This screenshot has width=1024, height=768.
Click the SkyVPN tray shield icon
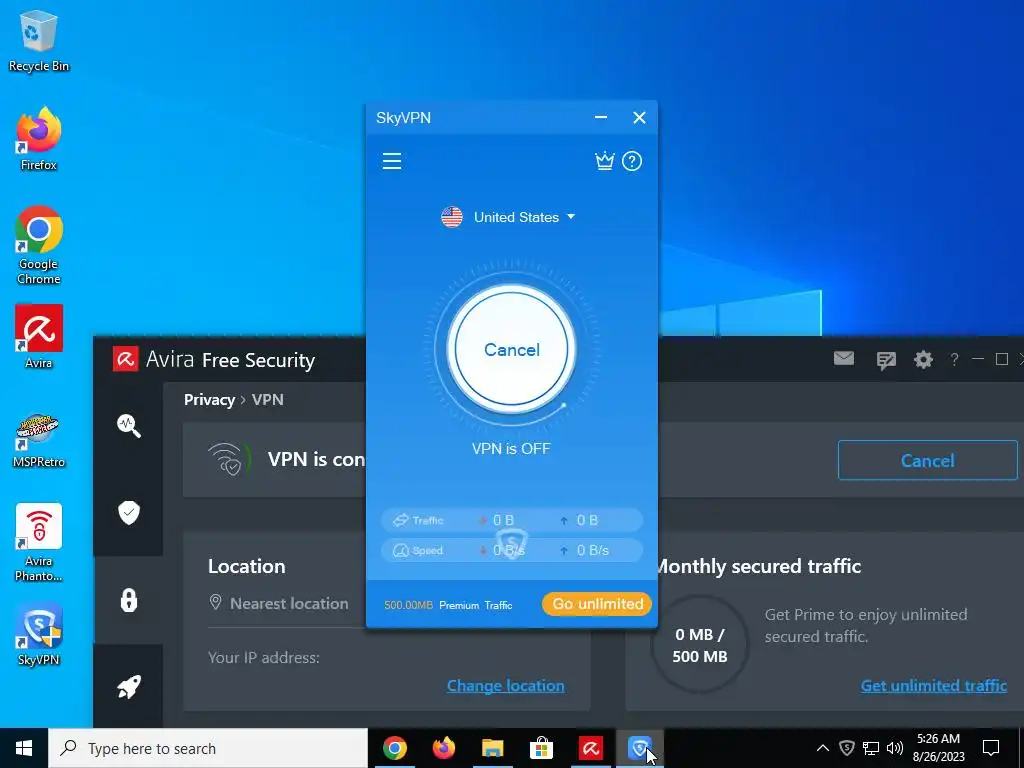pos(847,748)
